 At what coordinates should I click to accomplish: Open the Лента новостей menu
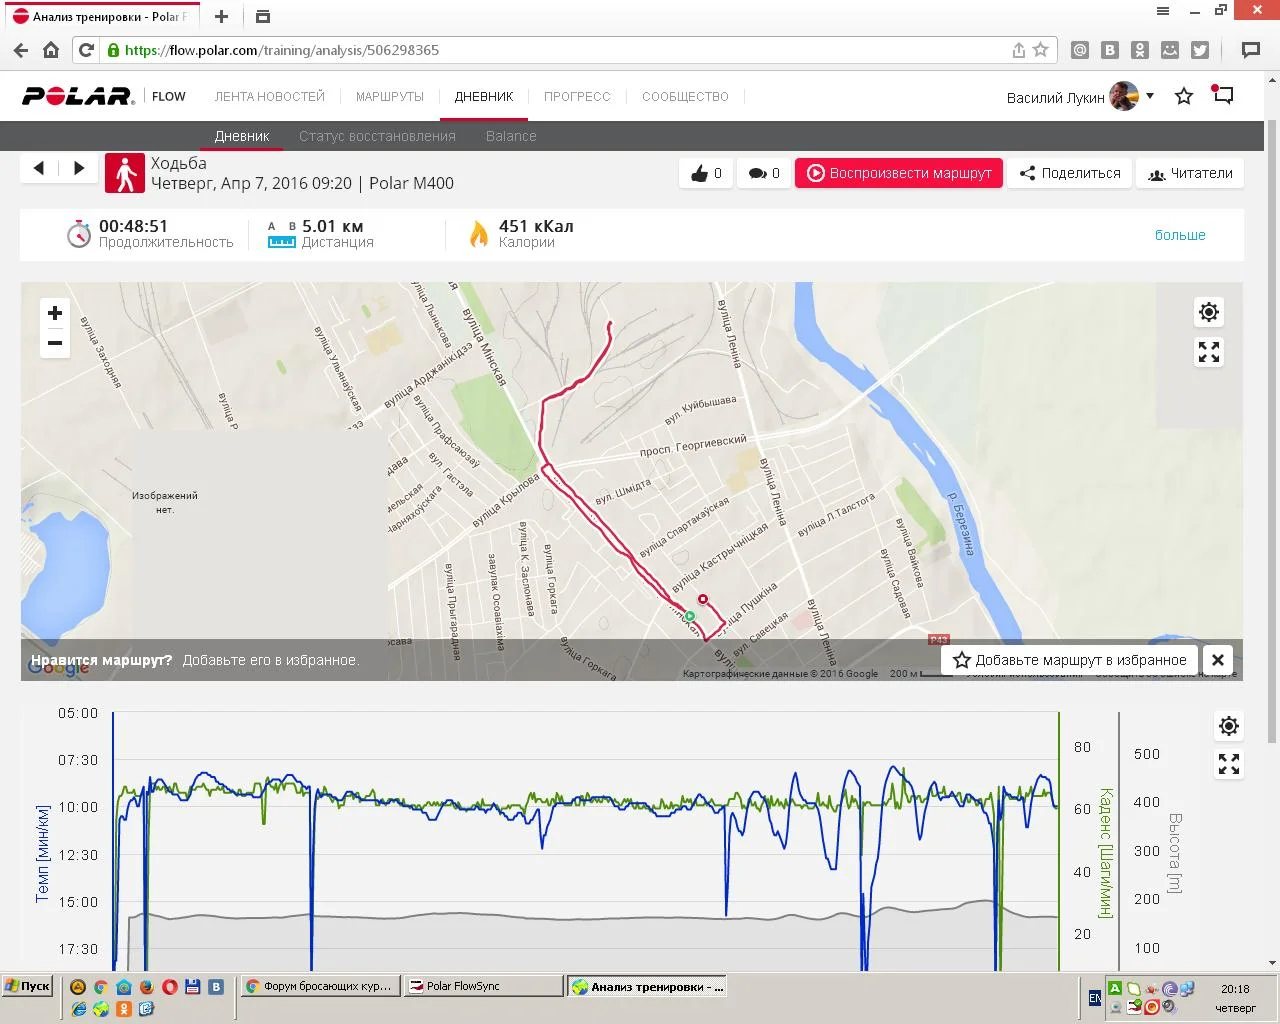tap(270, 97)
